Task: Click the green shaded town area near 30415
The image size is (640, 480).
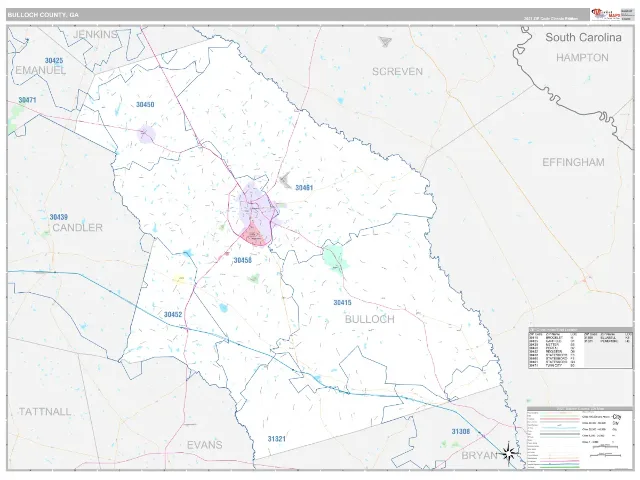Action: (x=335, y=258)
